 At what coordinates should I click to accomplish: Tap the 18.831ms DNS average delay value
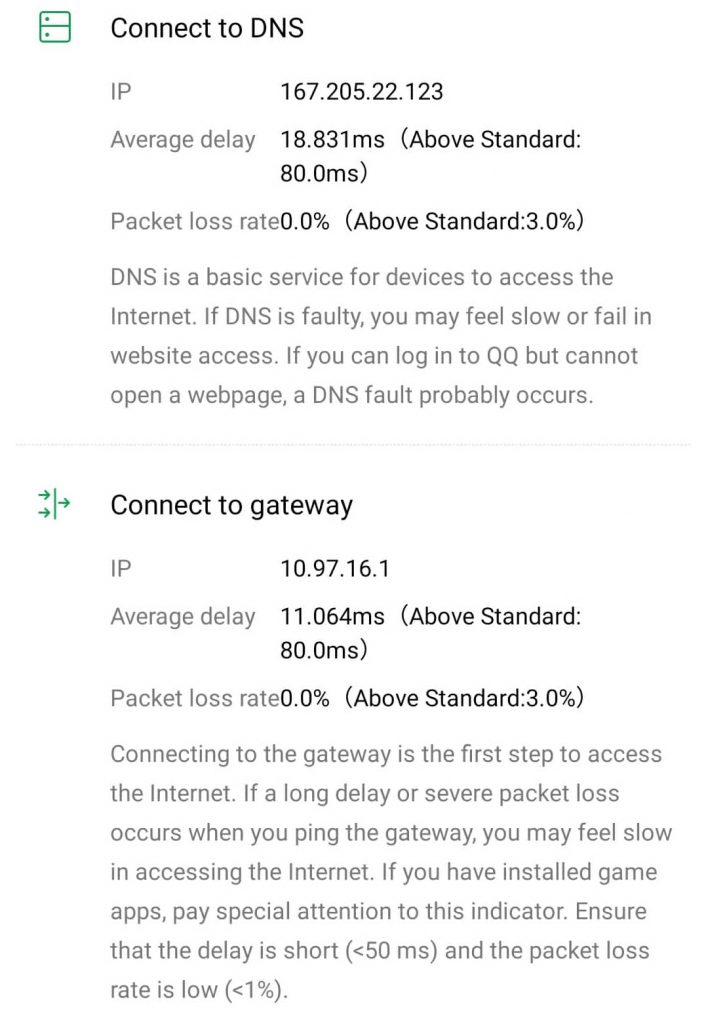point(332,140)
